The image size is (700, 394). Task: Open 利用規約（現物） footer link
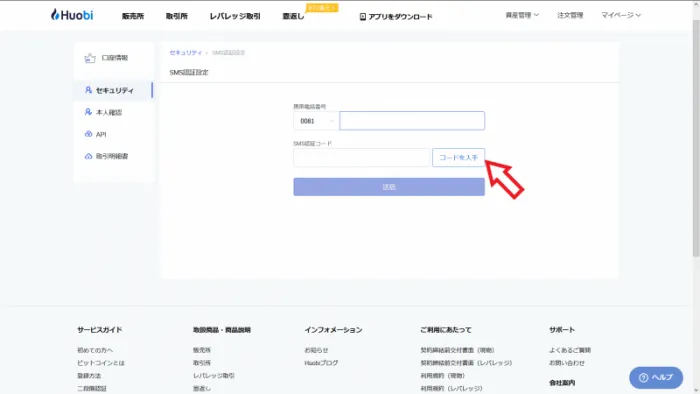click(x=442, y=376)
